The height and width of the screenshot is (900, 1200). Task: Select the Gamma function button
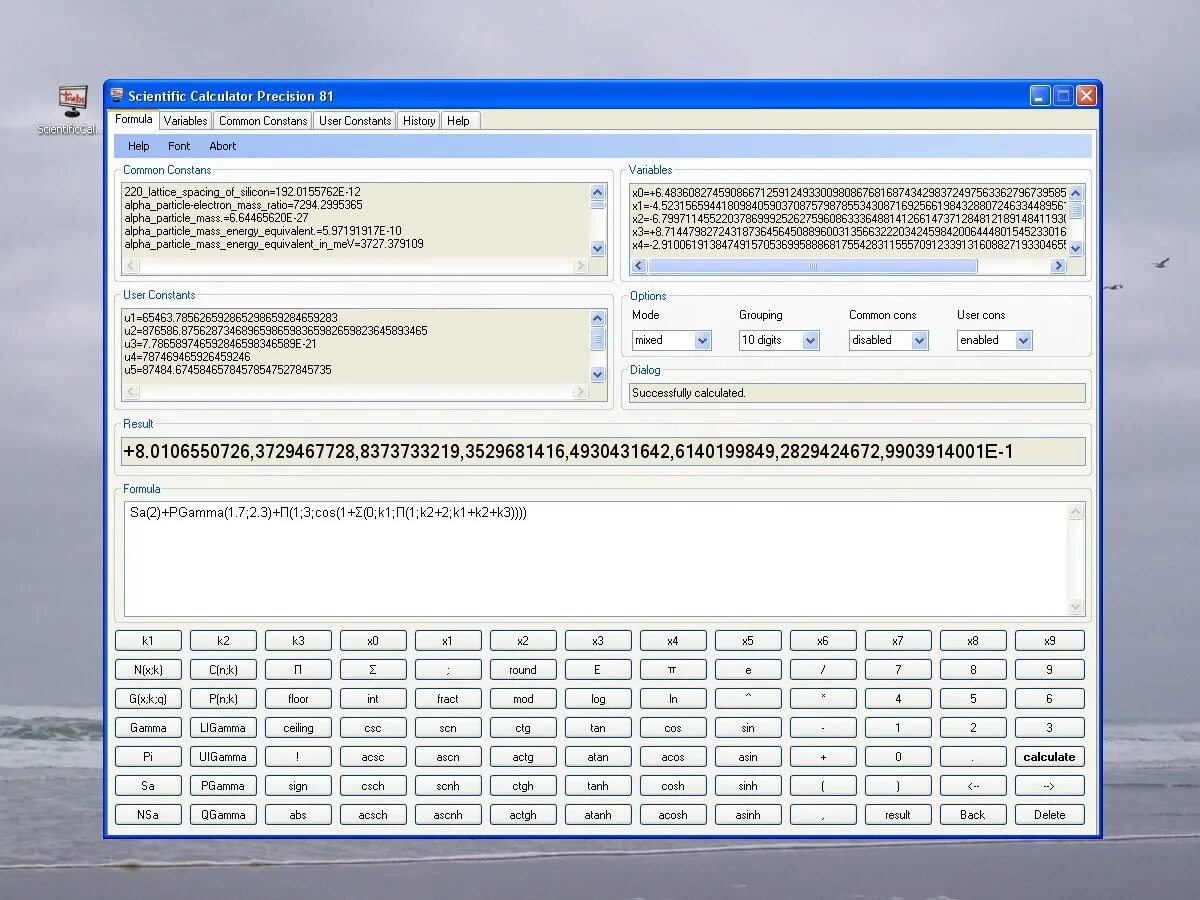(147, 727)
